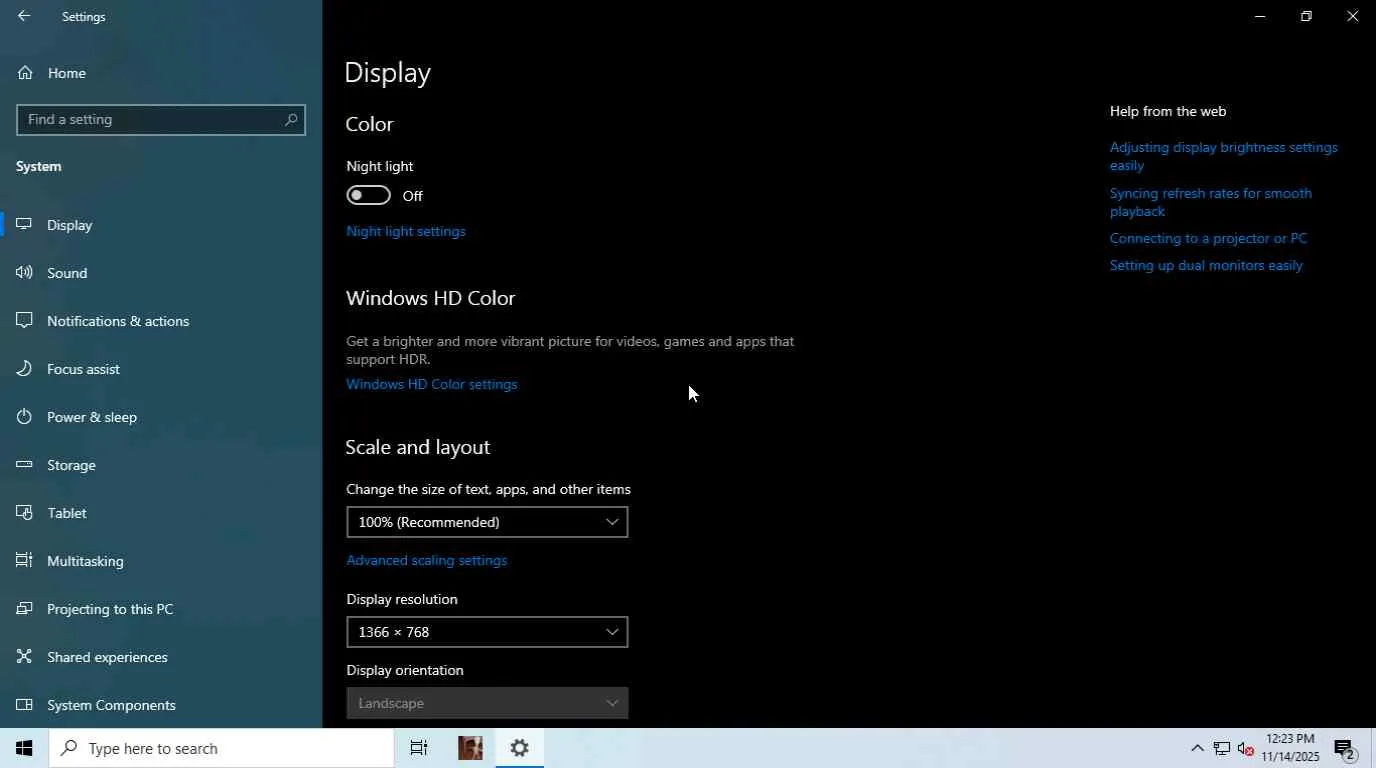The image size is (1376, 768).
Task: Open 'Adjusting display brightness settings easily' help link
Action: [x=1224, y=156]
